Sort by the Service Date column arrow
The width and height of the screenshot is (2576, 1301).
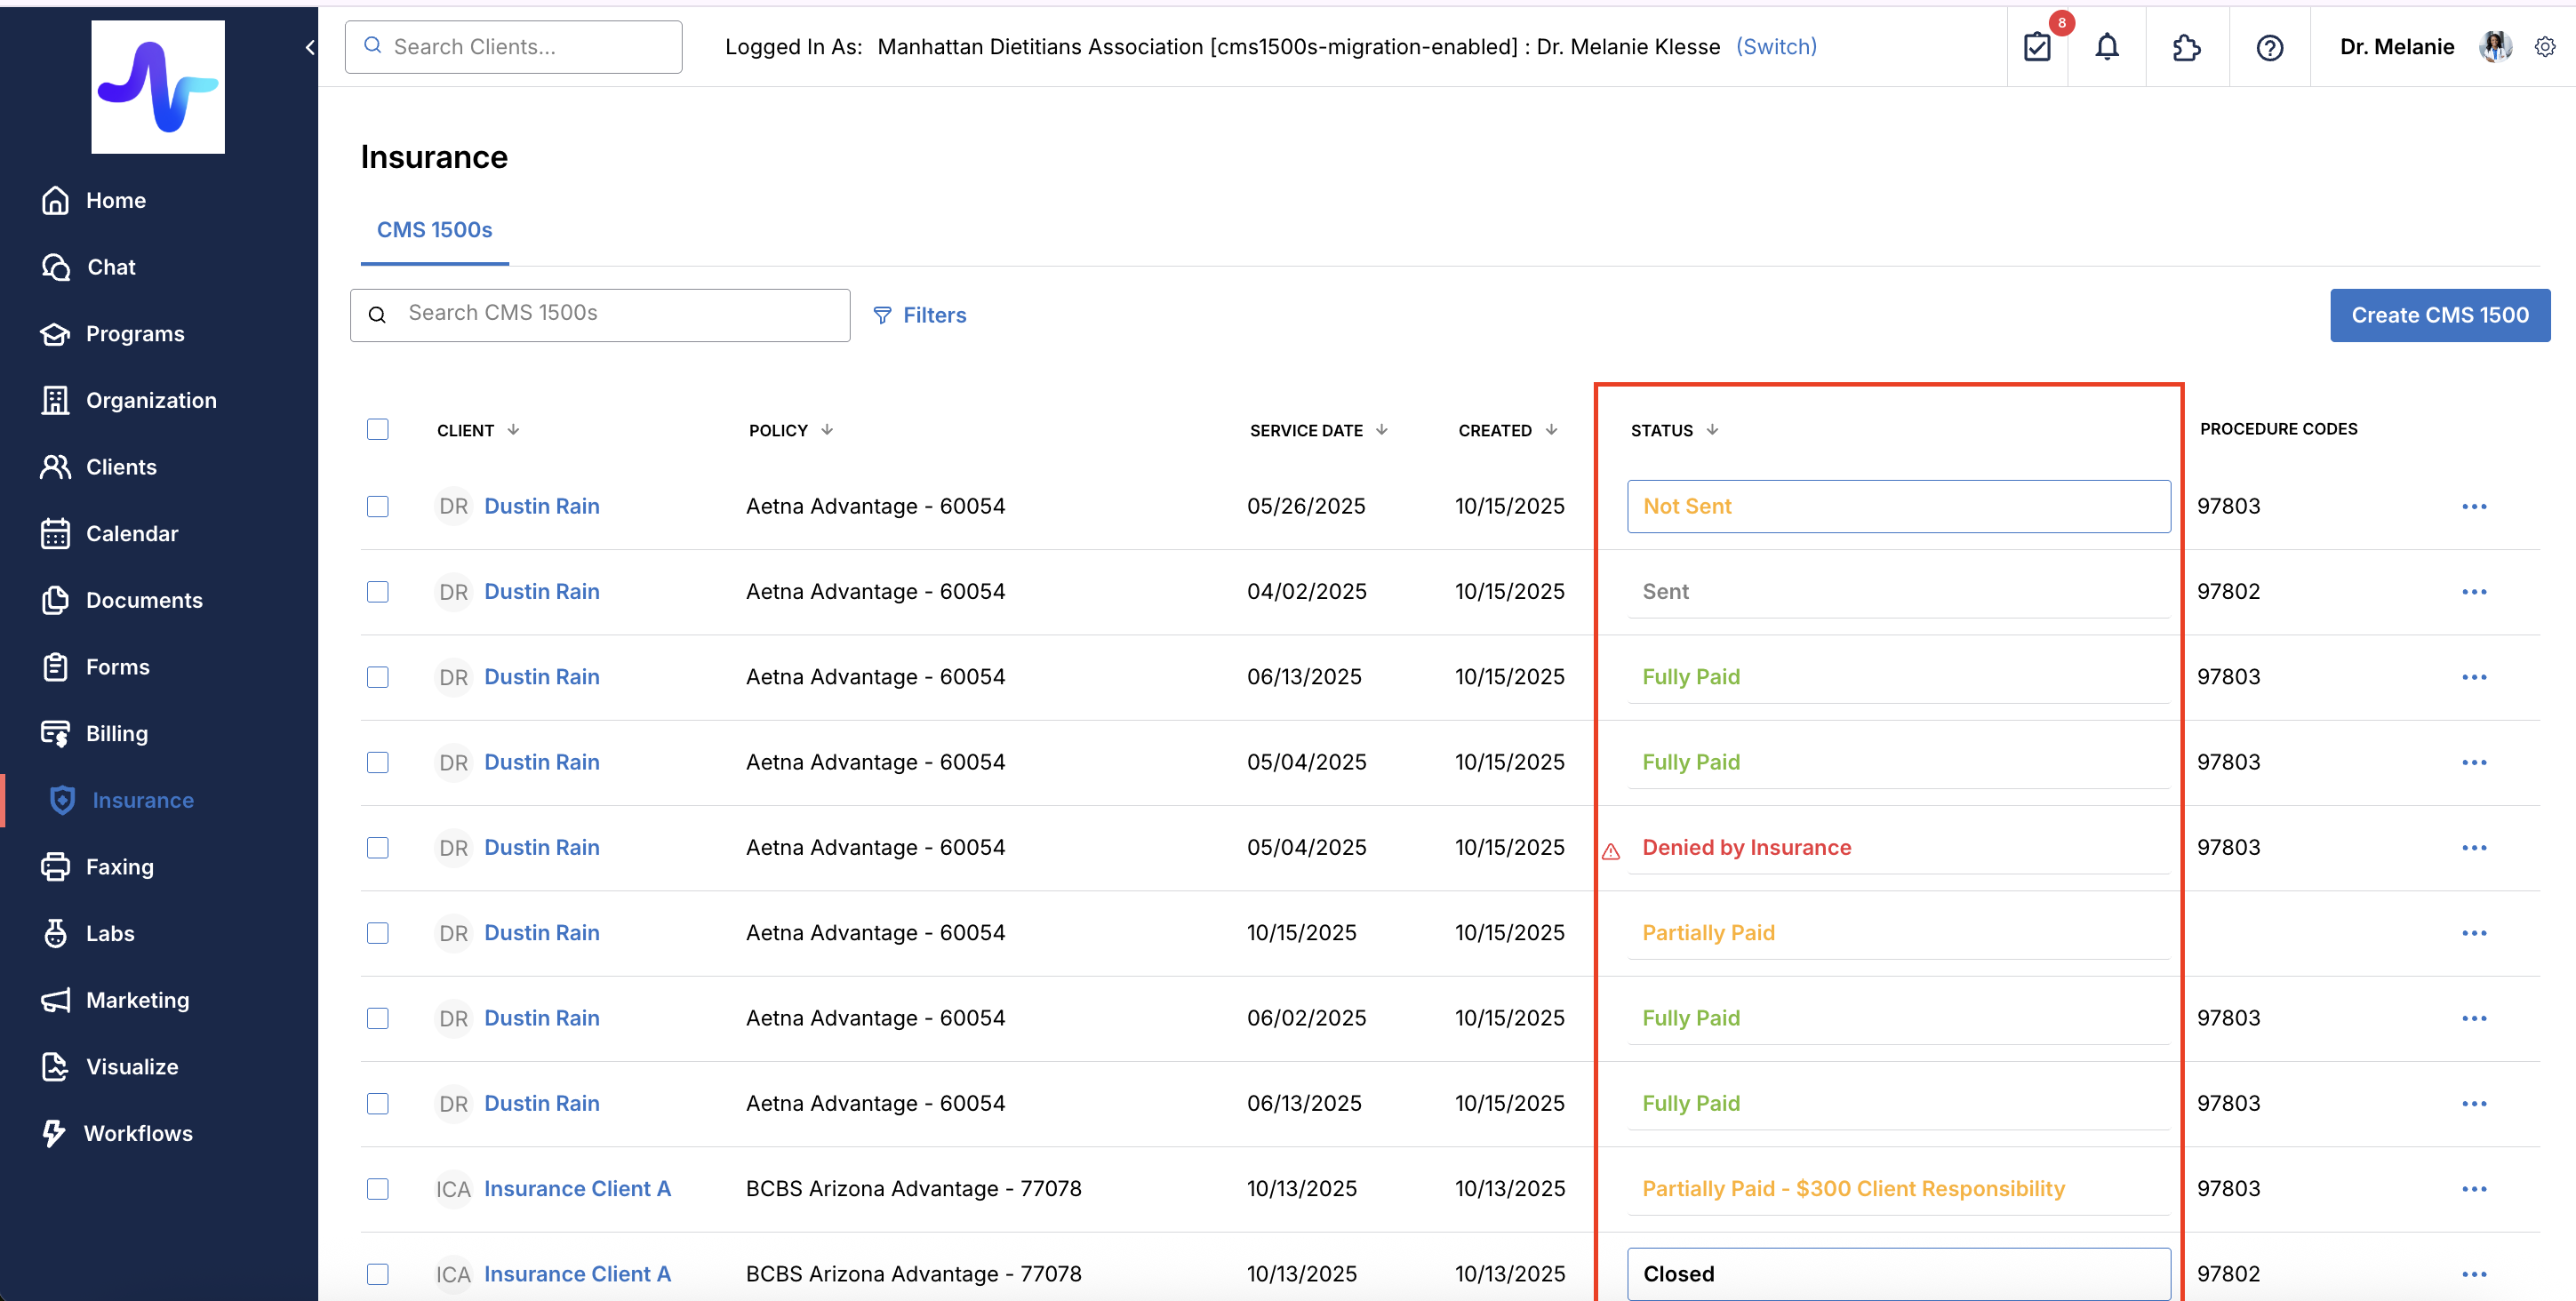(1382, 430)
